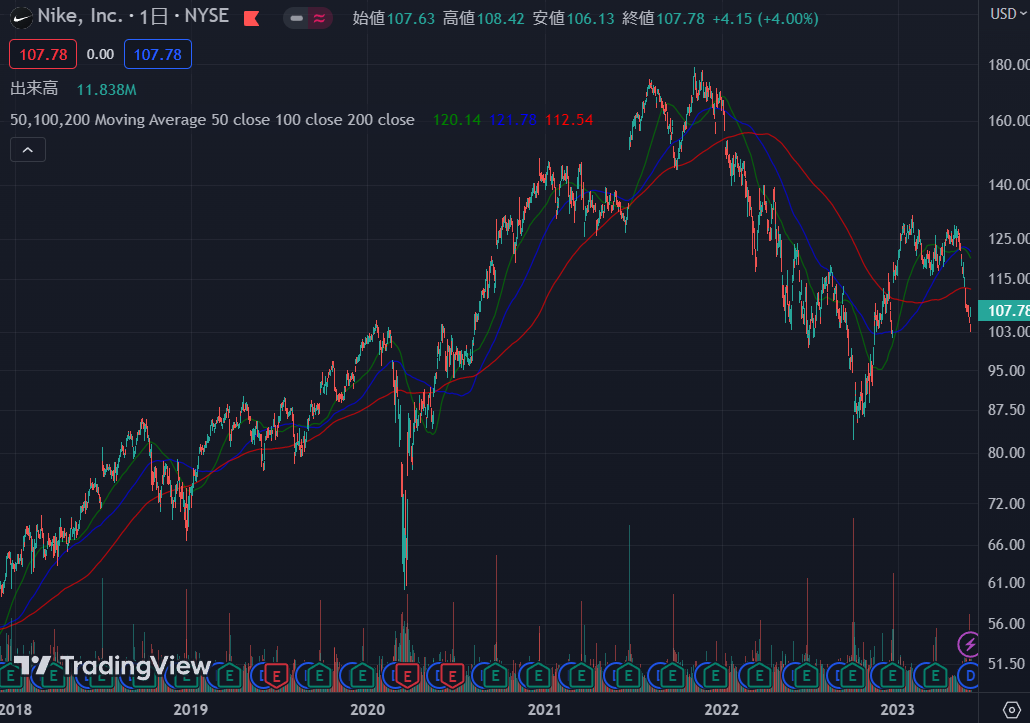Click the green 107.78 current price tag
The height and width of the screenshot is (723, 1030).
pos(1004,311)
